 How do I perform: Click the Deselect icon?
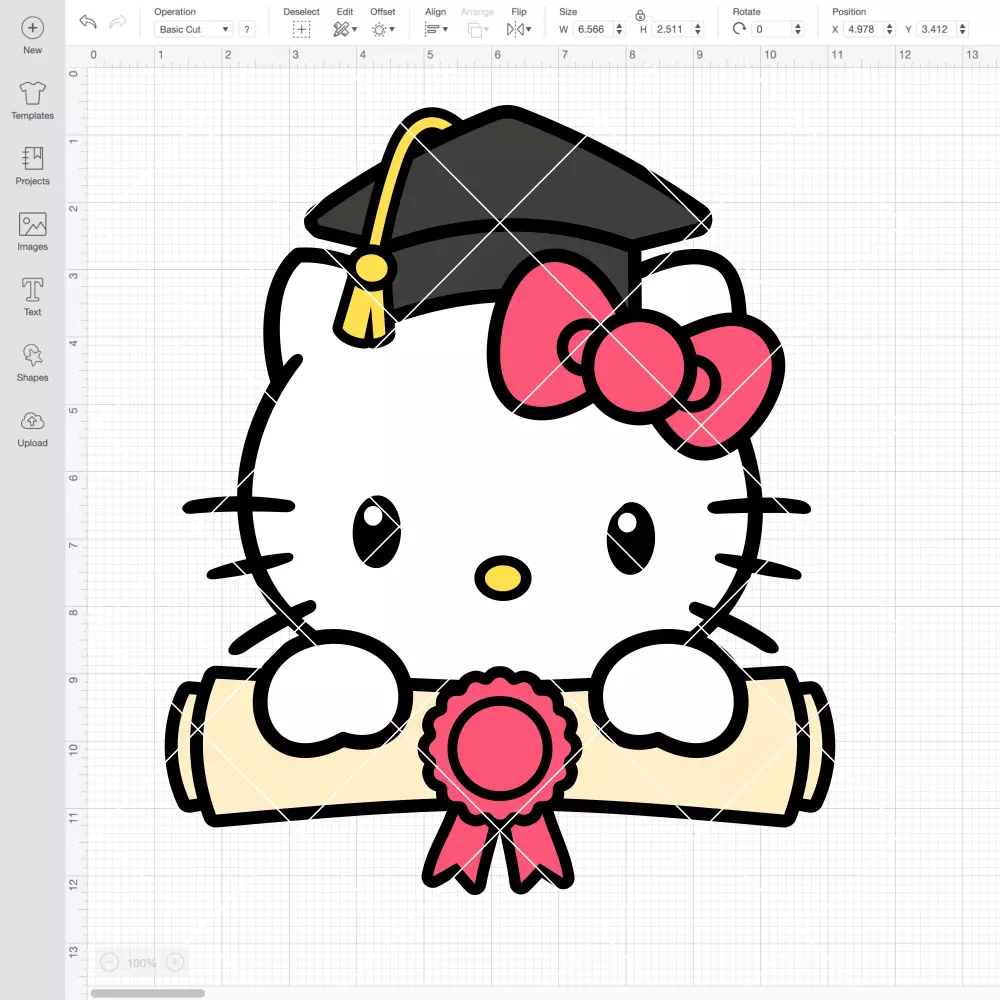pos(302,29)
